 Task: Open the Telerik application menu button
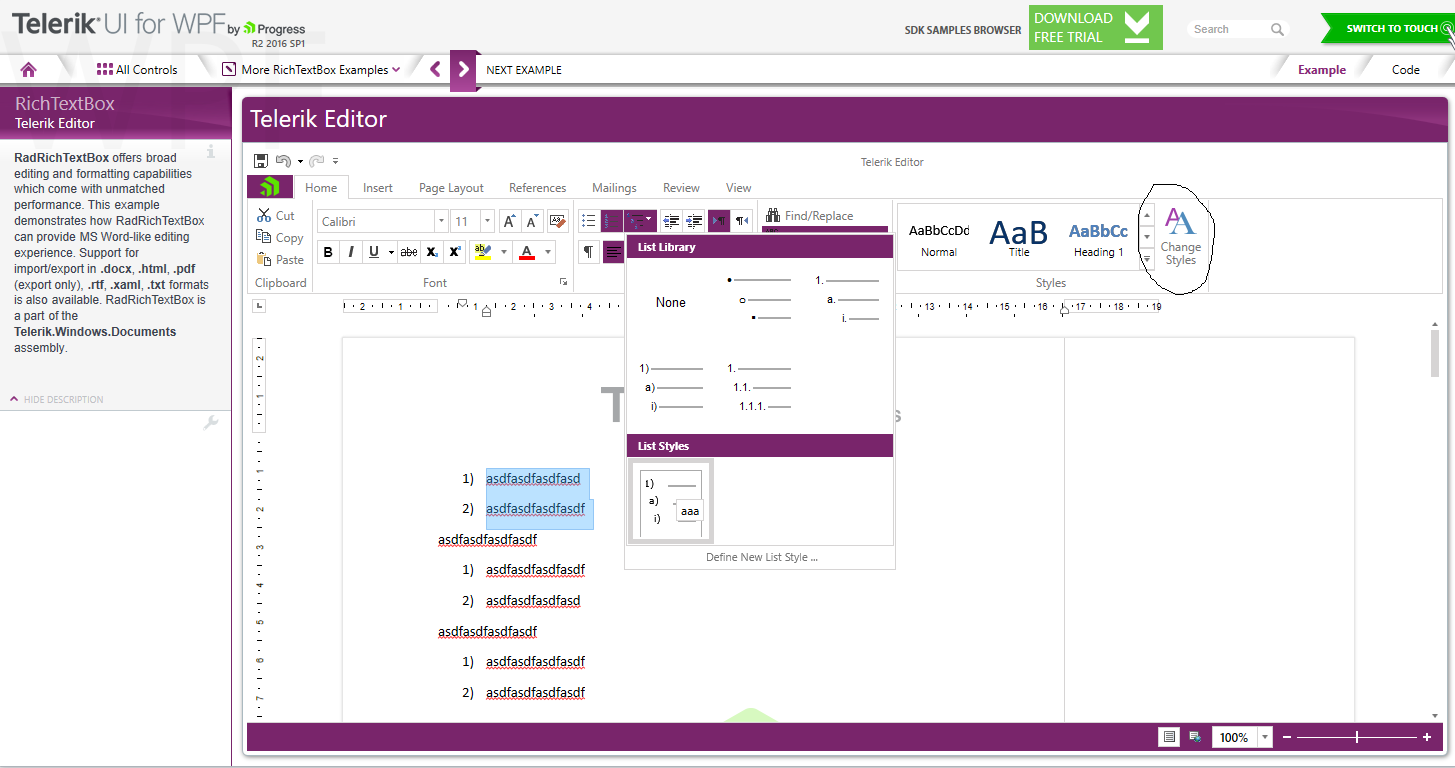click(x=270, y=187)
